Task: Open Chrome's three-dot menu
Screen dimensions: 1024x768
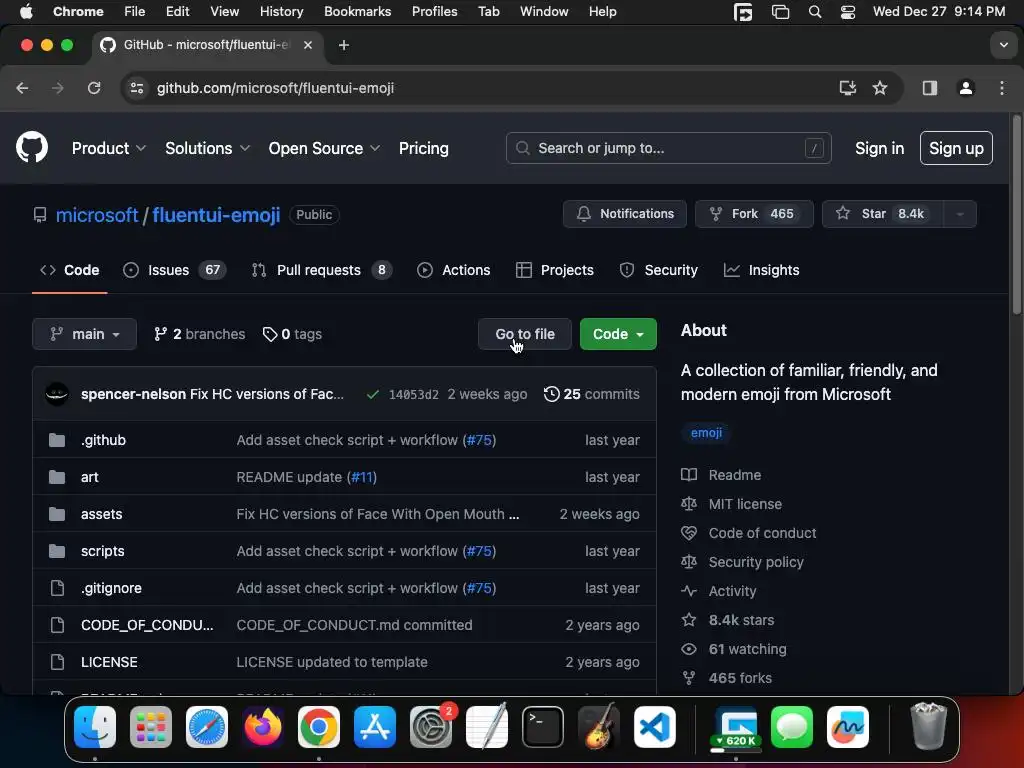Action: (x=1002, y=88)
